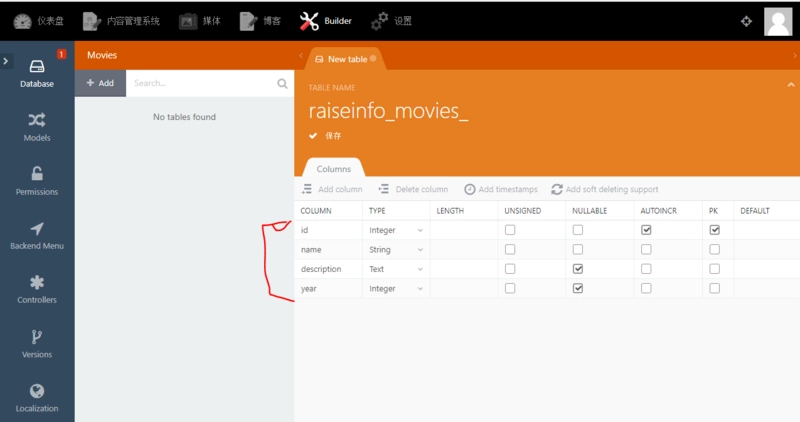Click Add column toolbar button
800x422 pixels.
point(332,189)
